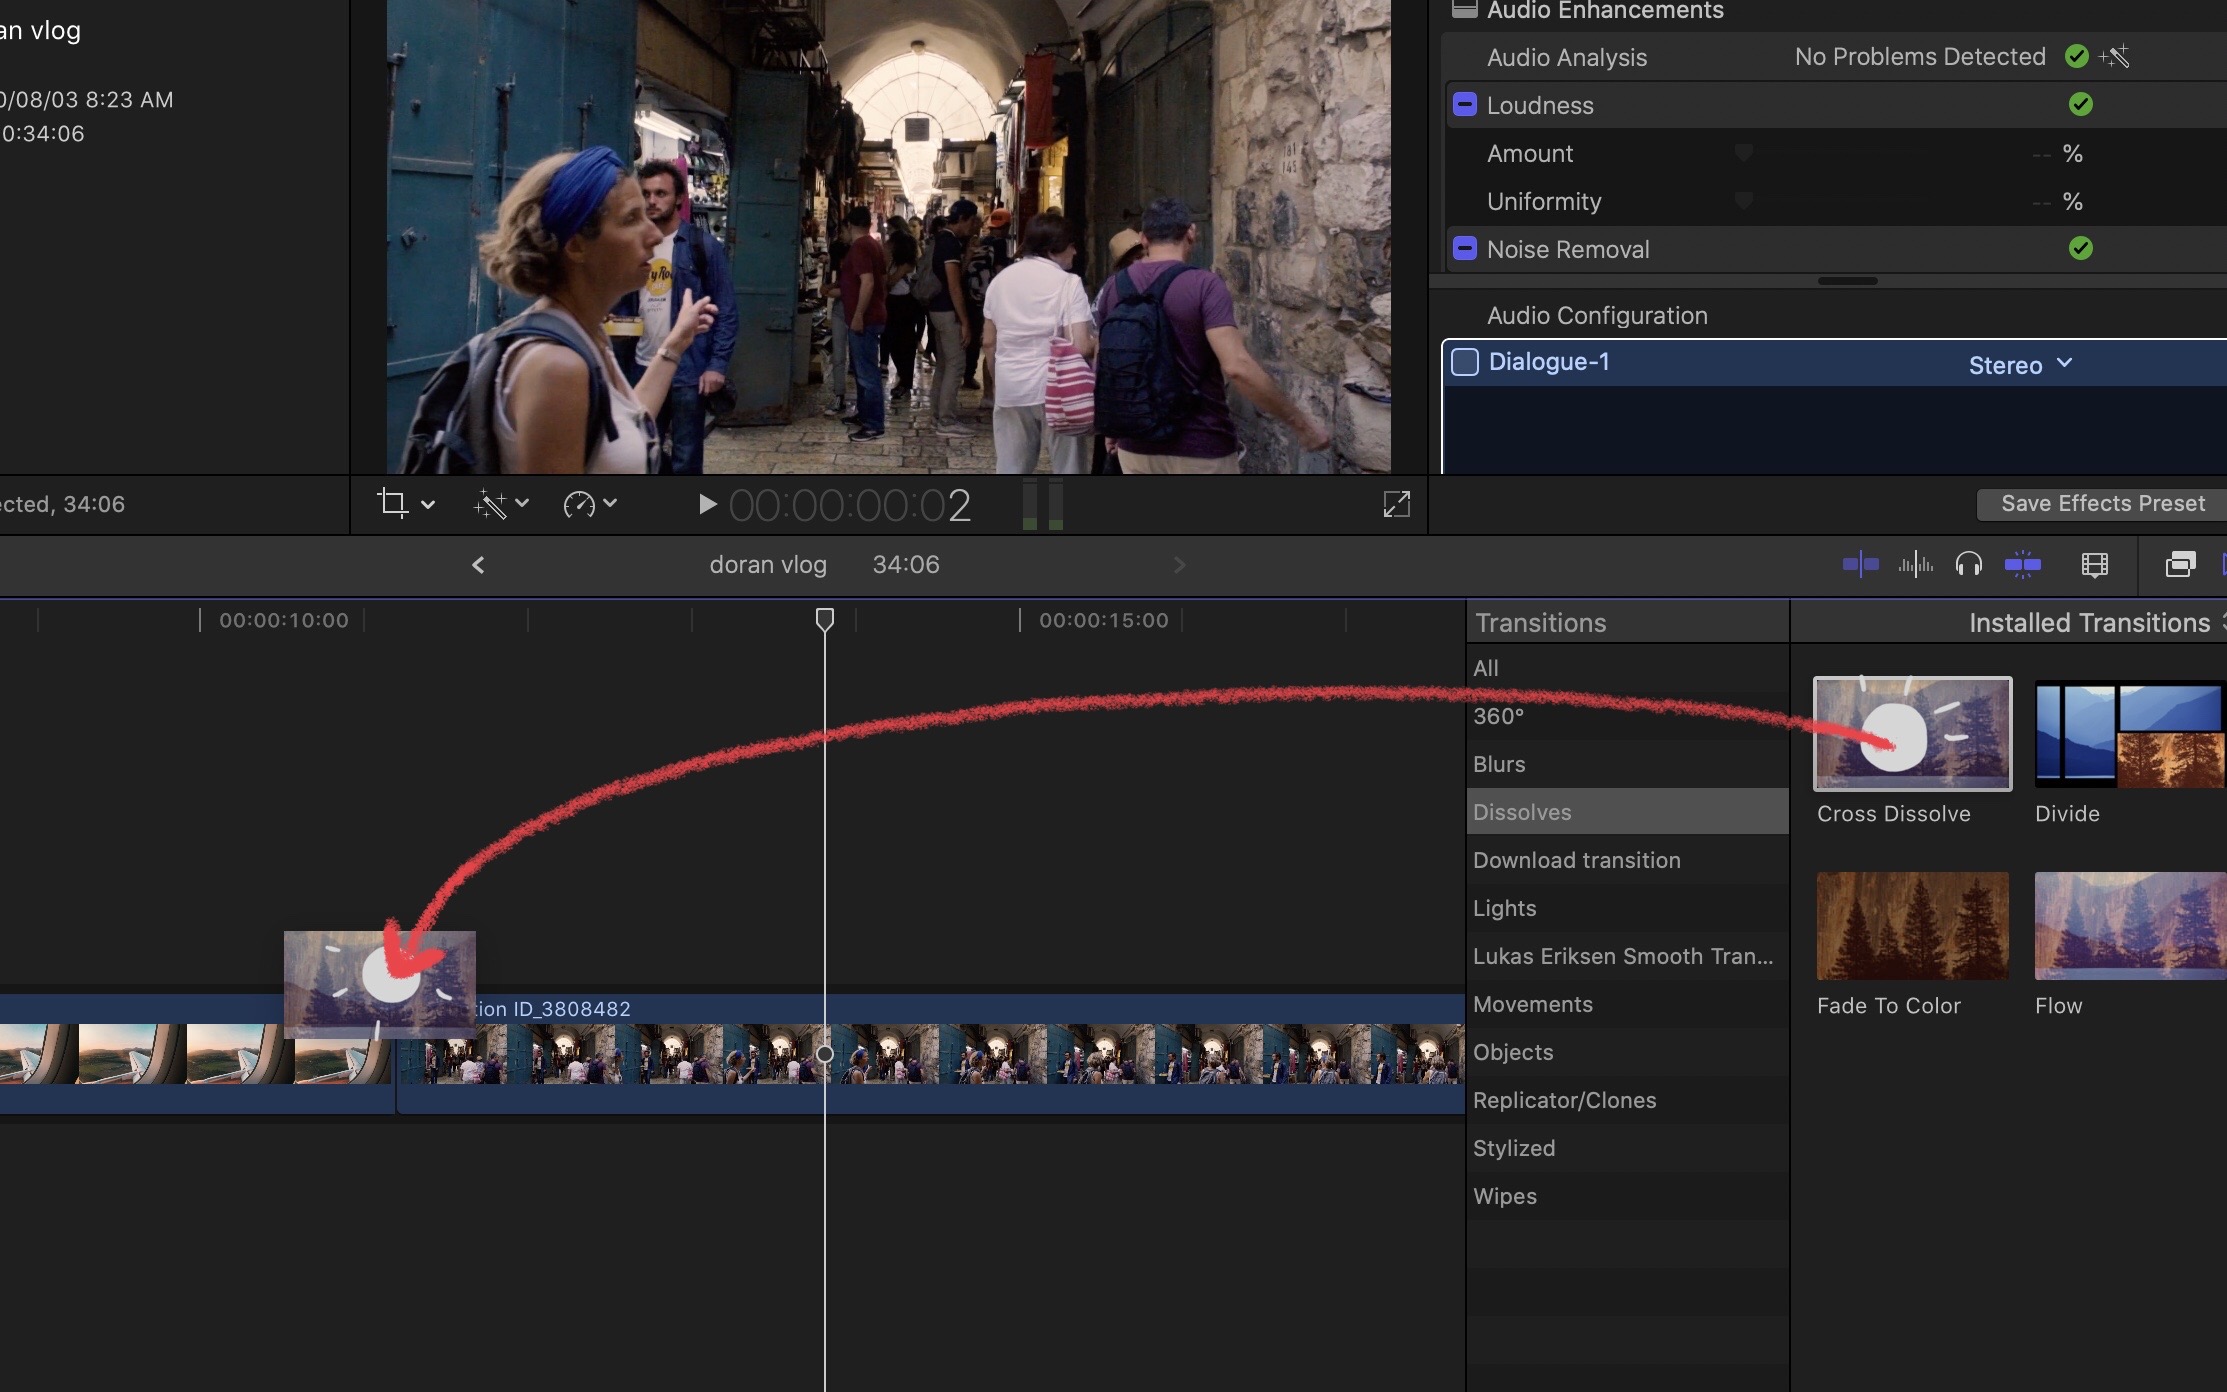The image size is (2227, 1392).
Task: Toggle the Loudness checkbox
Action: [1464, 105]
